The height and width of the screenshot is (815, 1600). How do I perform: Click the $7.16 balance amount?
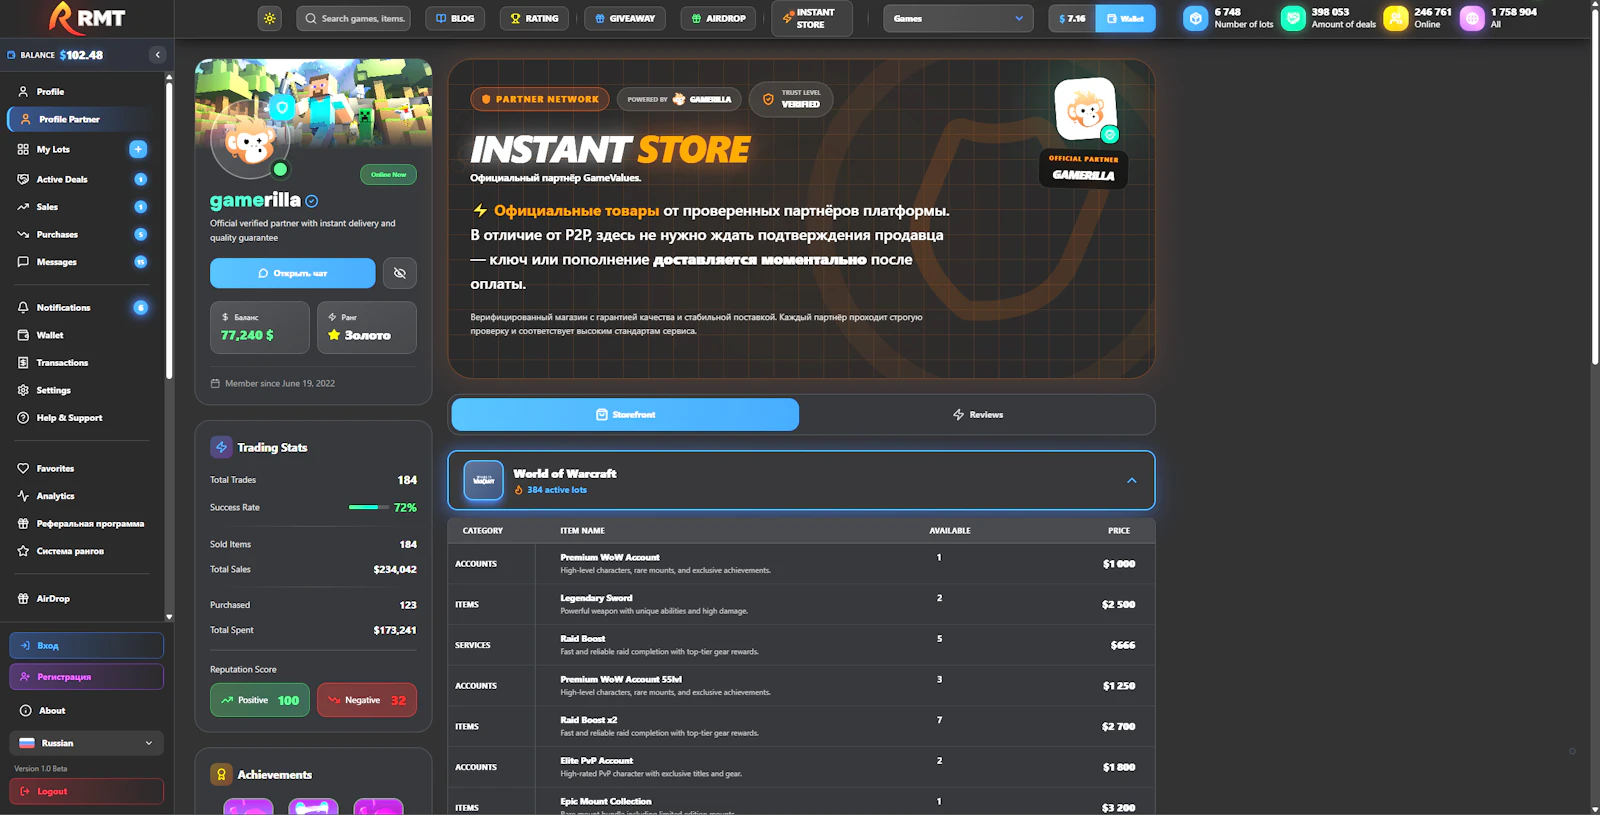tap(1072, 18)
